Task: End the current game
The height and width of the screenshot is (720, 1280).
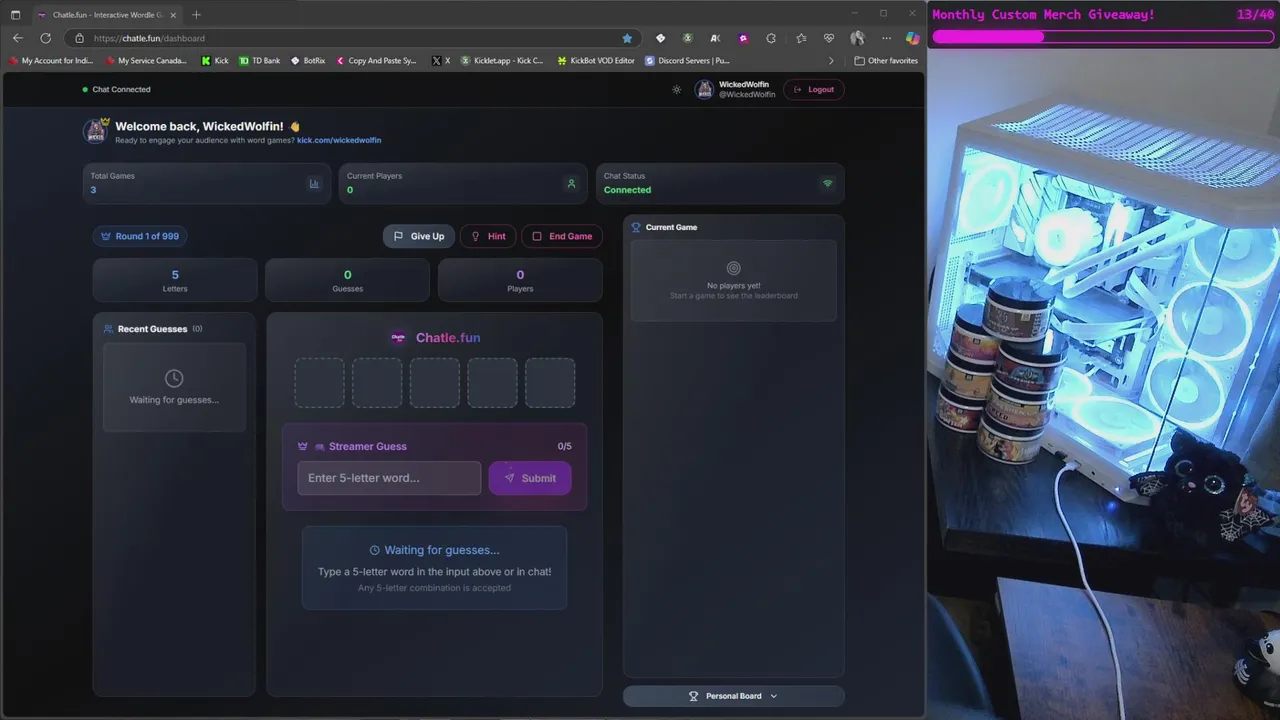Action: [562, 236]
